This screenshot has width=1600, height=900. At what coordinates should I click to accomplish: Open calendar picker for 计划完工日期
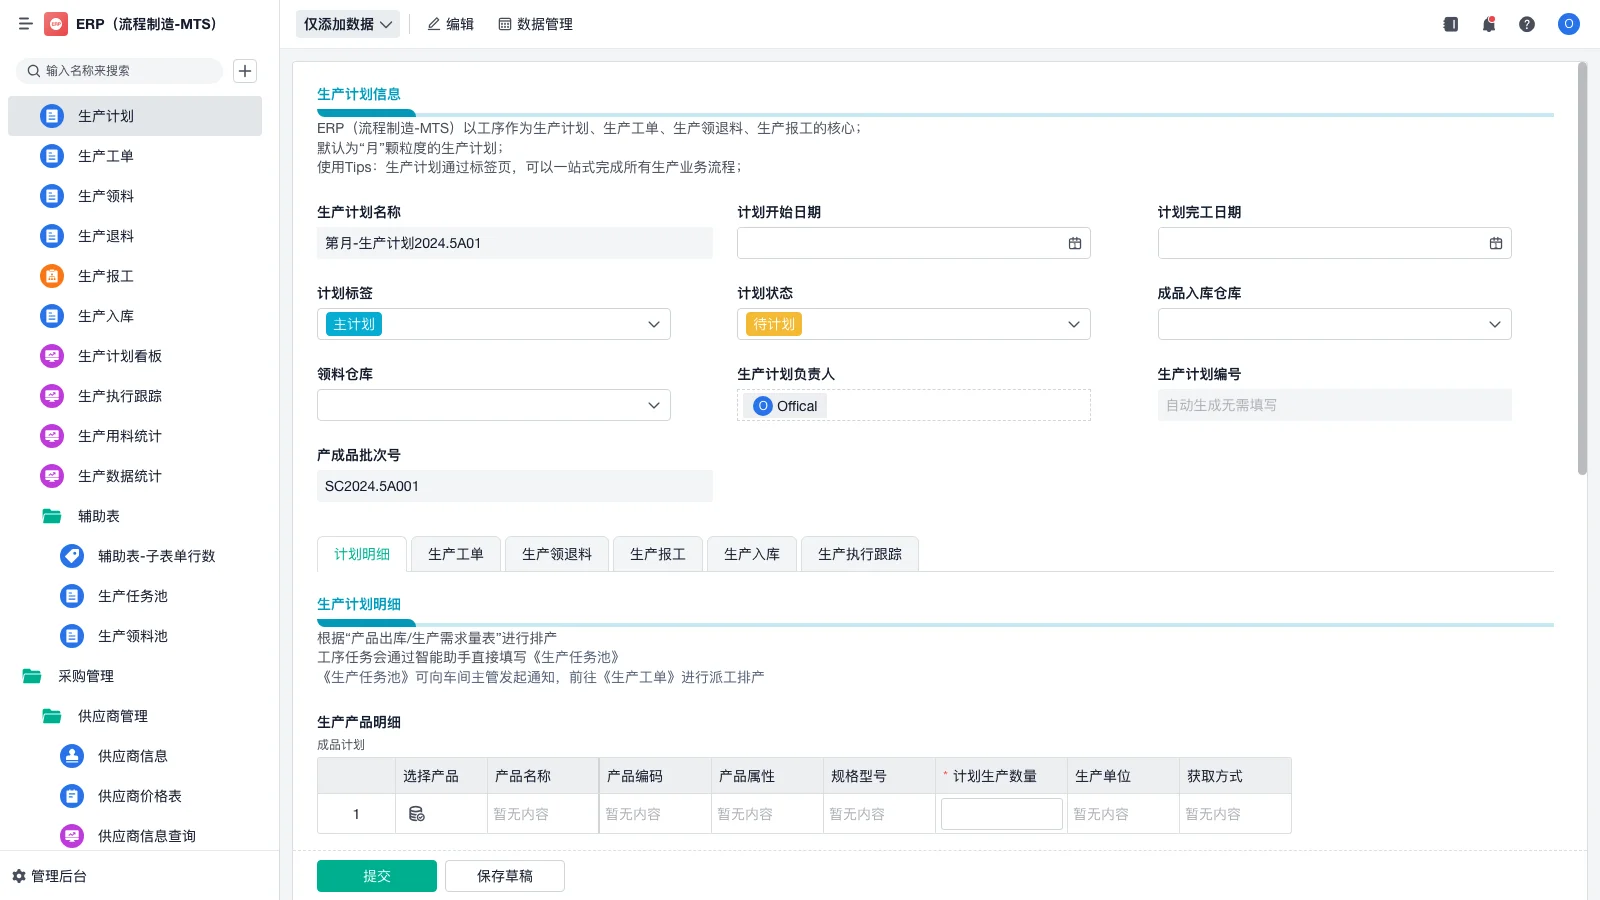click(1496, 243)
